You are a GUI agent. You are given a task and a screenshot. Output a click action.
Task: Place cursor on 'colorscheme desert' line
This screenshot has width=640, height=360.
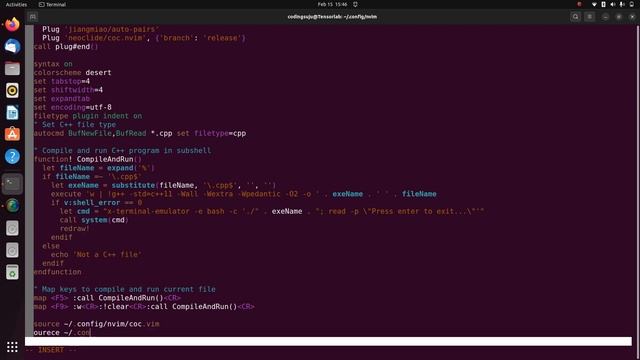(x=72, y=73)
